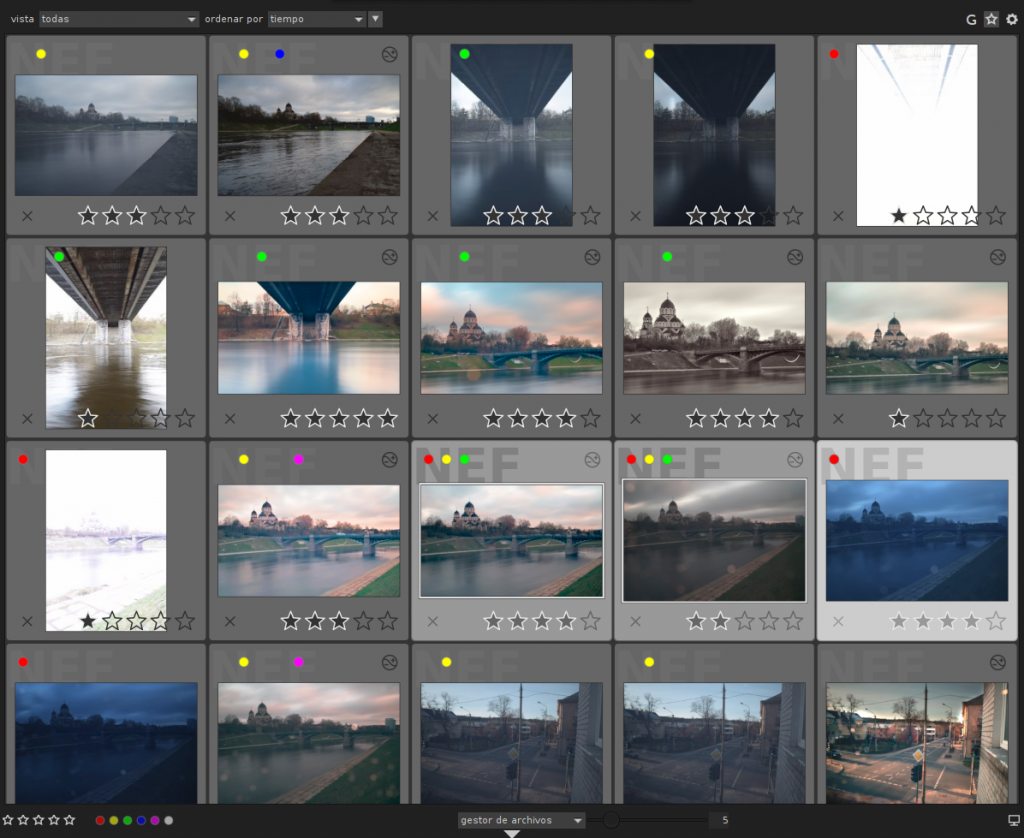Toggle red color label in bottom toolbar
Viewport: 1024px width, 838px height.
coord(100,821)
